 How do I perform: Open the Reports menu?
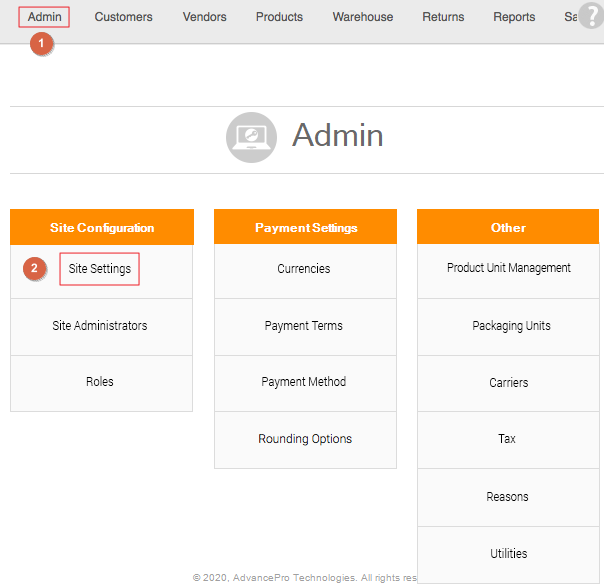[x=514, y=17]
